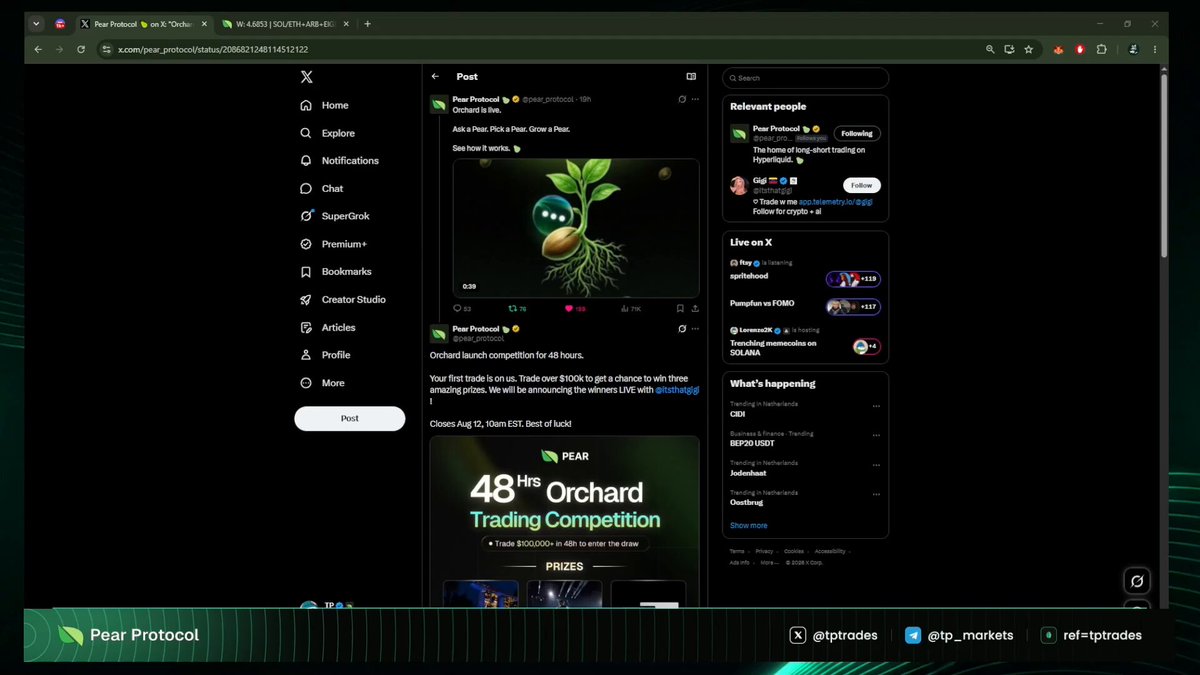
Task: Click the browser back arrow
Action: (x=38, y=48)
